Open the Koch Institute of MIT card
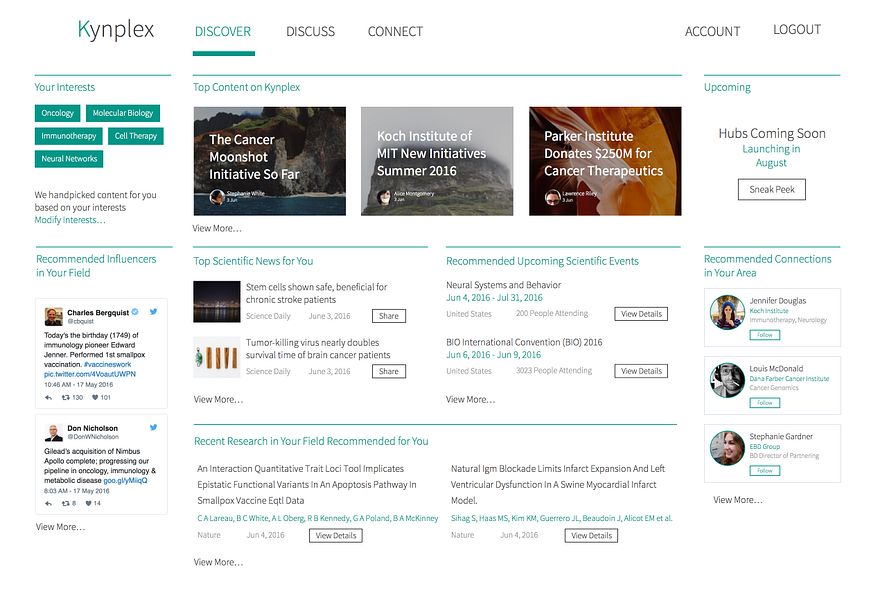 click(x=437, y=161)
